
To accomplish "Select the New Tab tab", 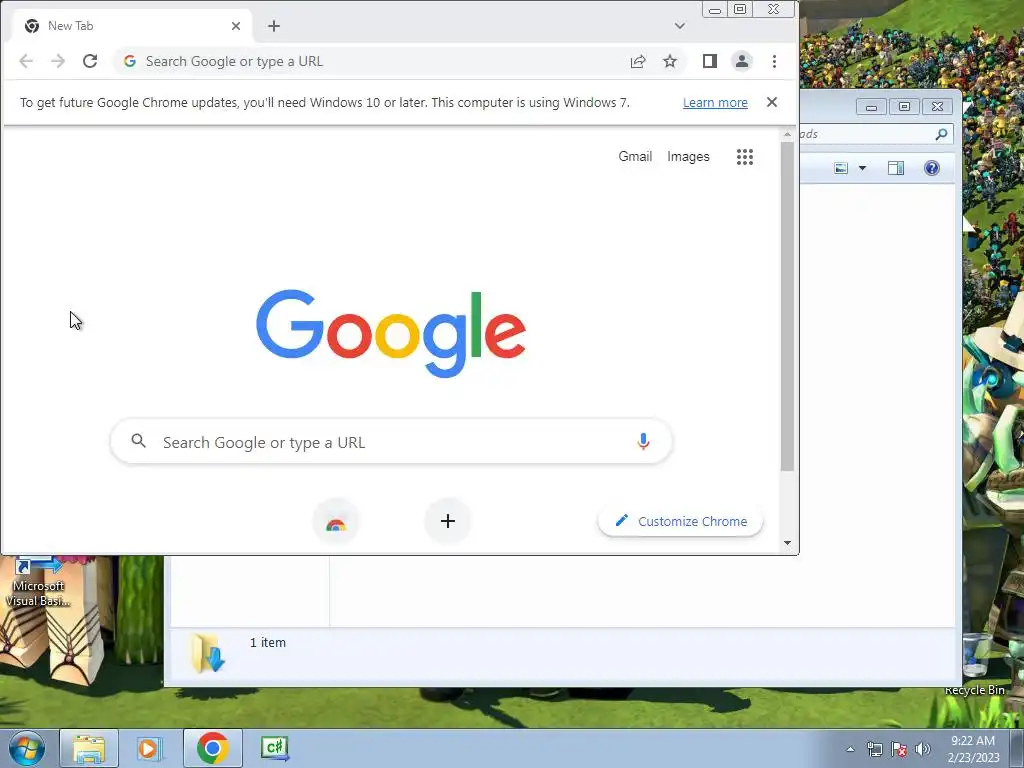I will point(131,26).
